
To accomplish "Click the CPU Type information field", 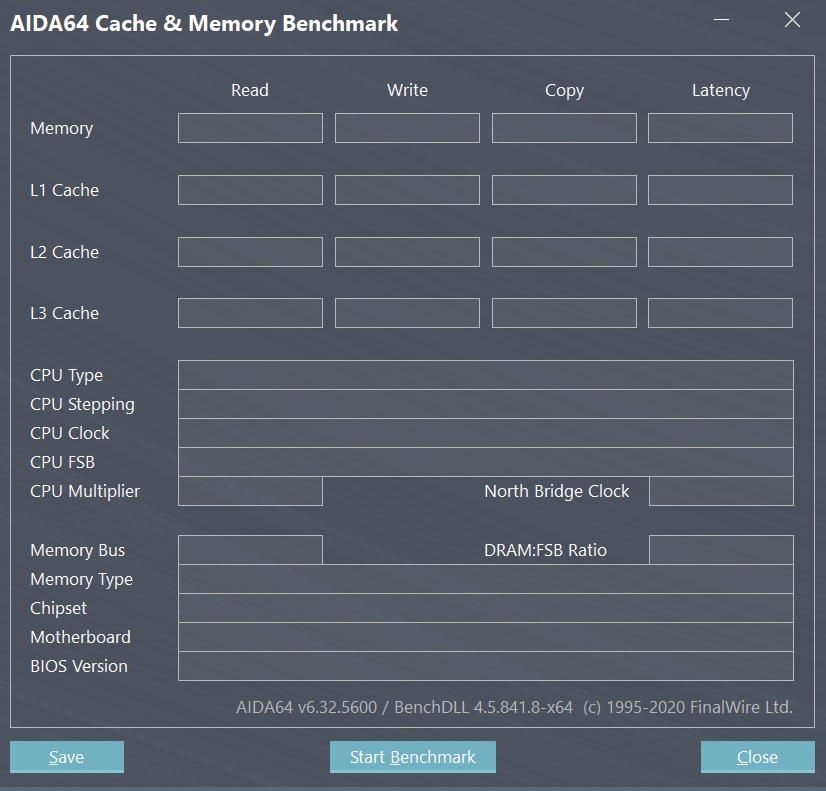I will [x=485, y=375].
